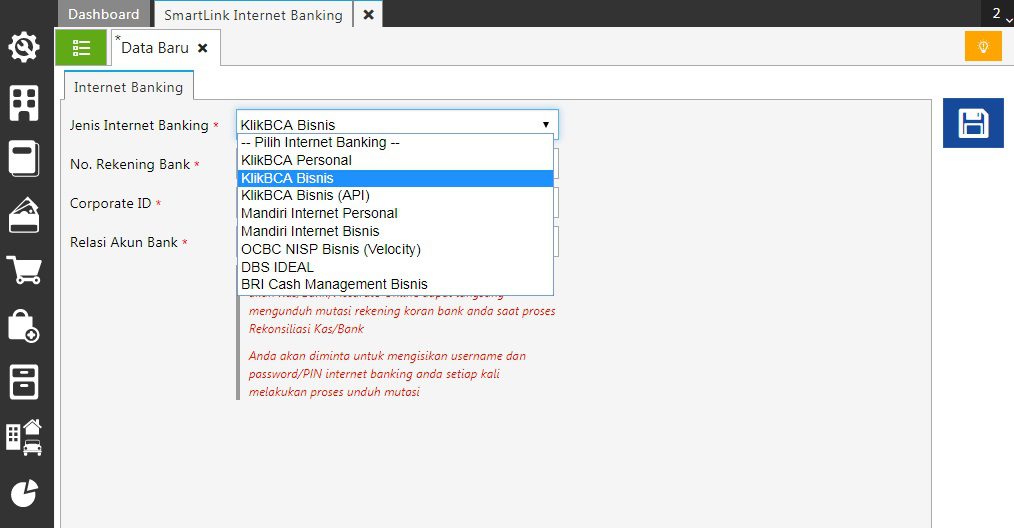Open the general ledger book icon
The width and height of the screenshot is (1014, 528).
(24, 159)
